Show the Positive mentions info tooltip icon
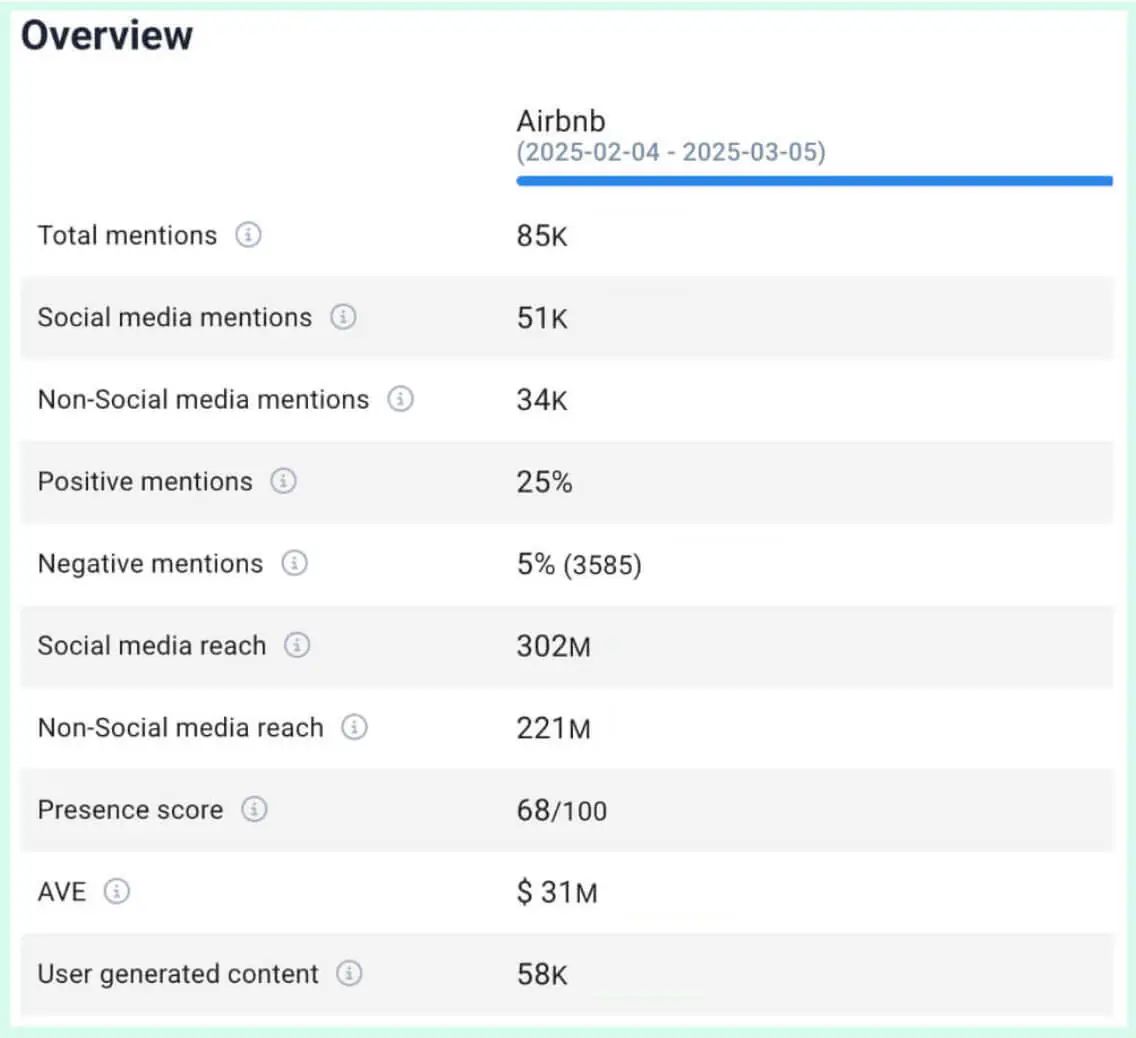 click(283, 480)
